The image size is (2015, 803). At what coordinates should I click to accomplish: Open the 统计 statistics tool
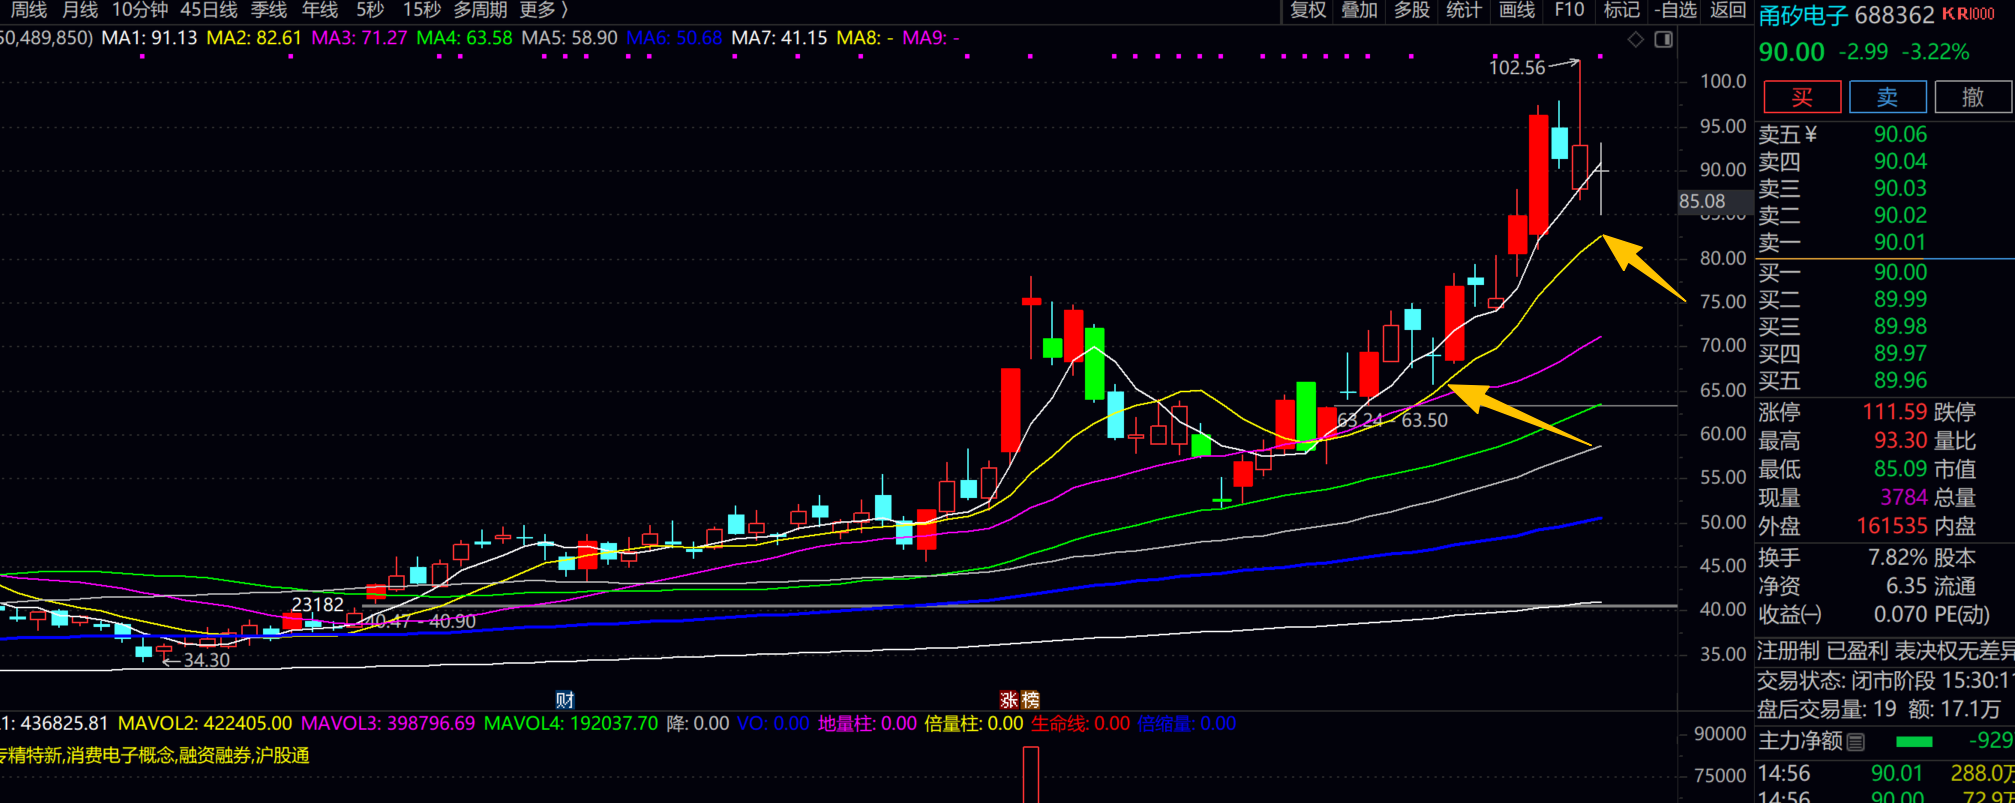coord(1463,10)
